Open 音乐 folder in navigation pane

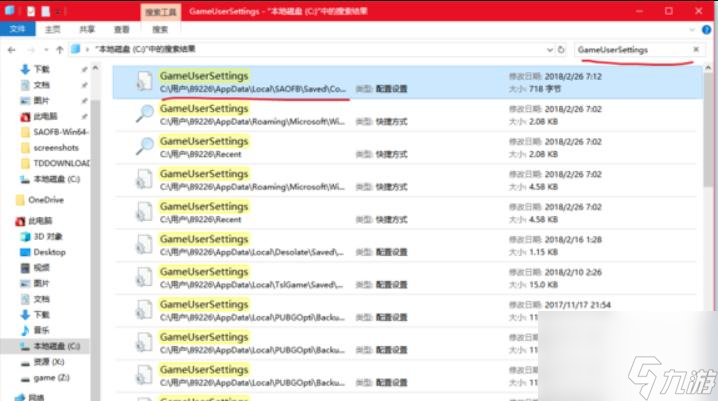click(x=42, y=330)
